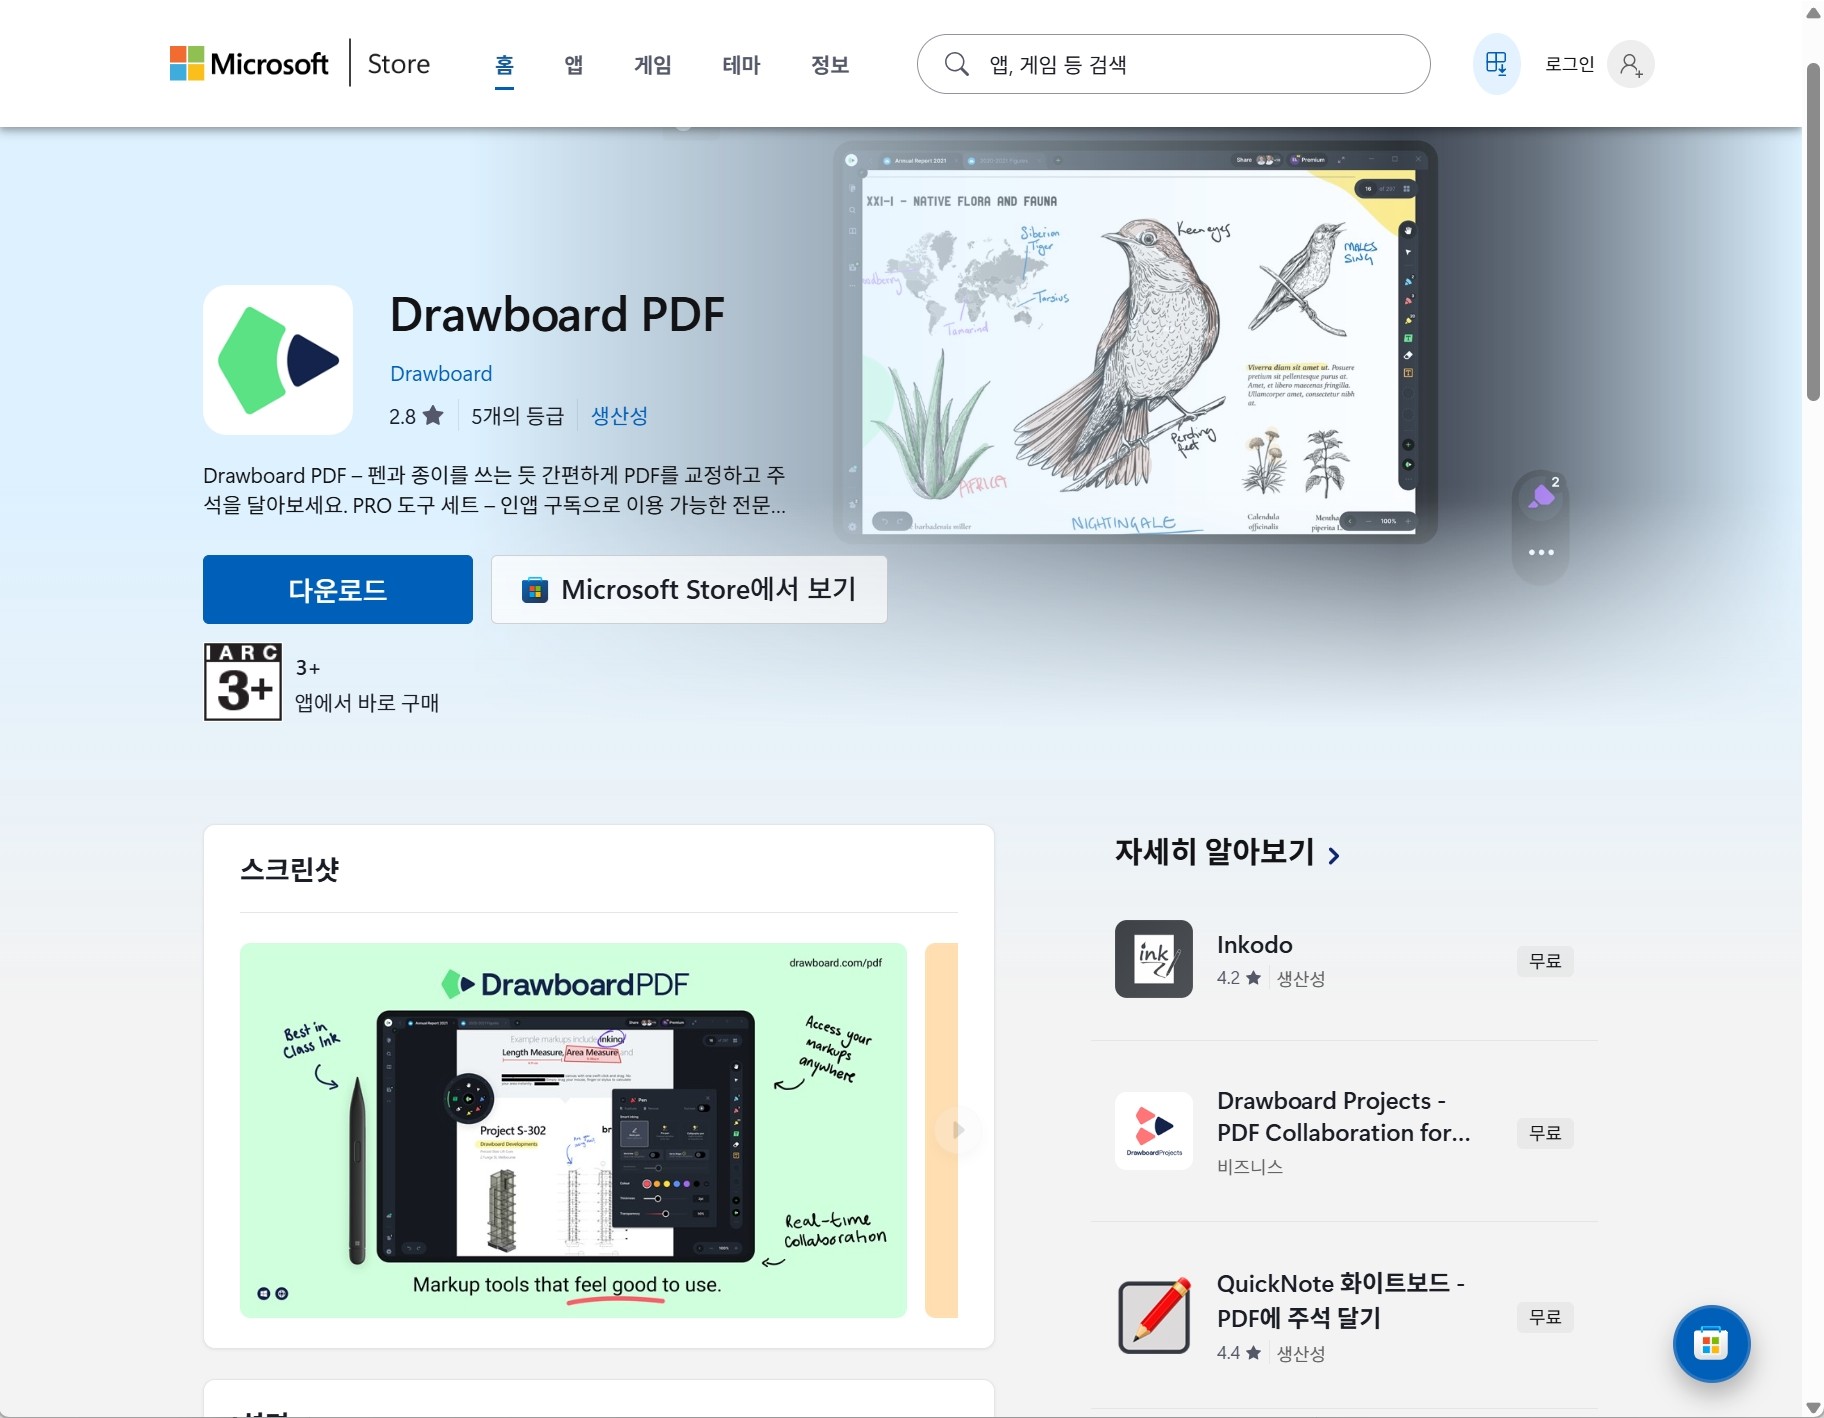Click the 5개의 등급 ratings count
This screenshot has width=1824, height=1418.
click(517, 415)
